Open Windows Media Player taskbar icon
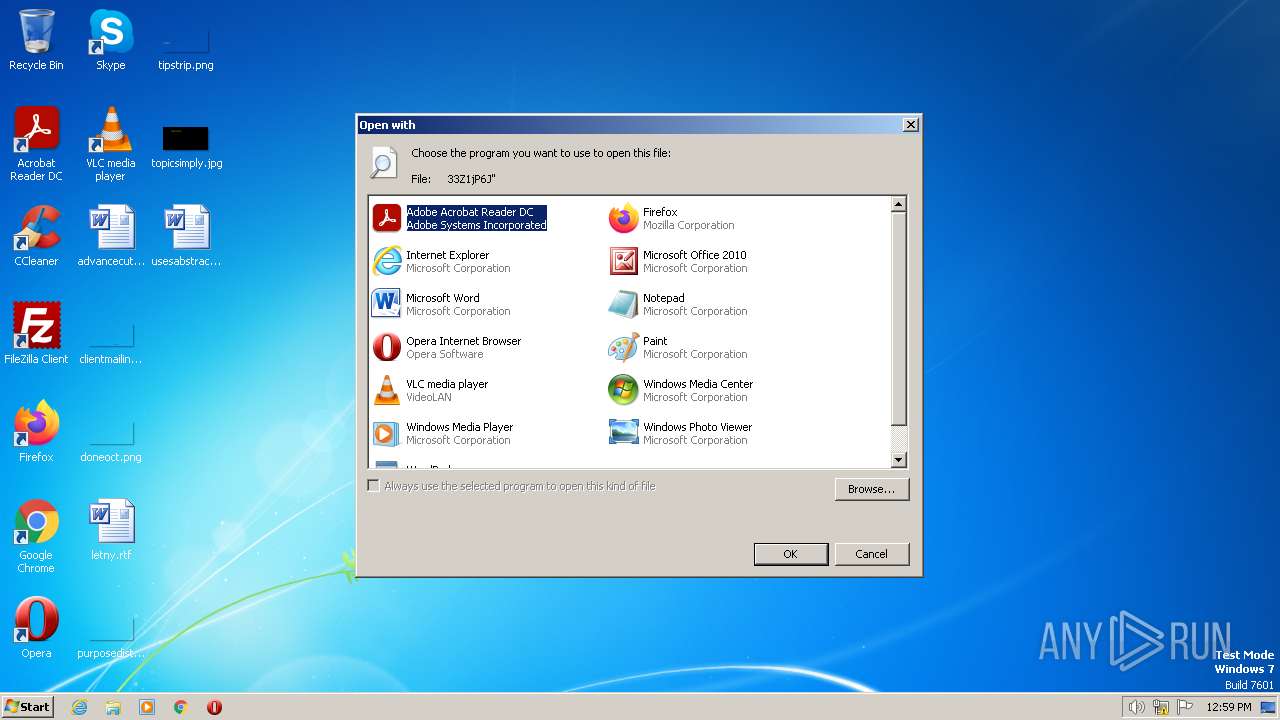Screen dimensions: 1280x720 [147, 707]
